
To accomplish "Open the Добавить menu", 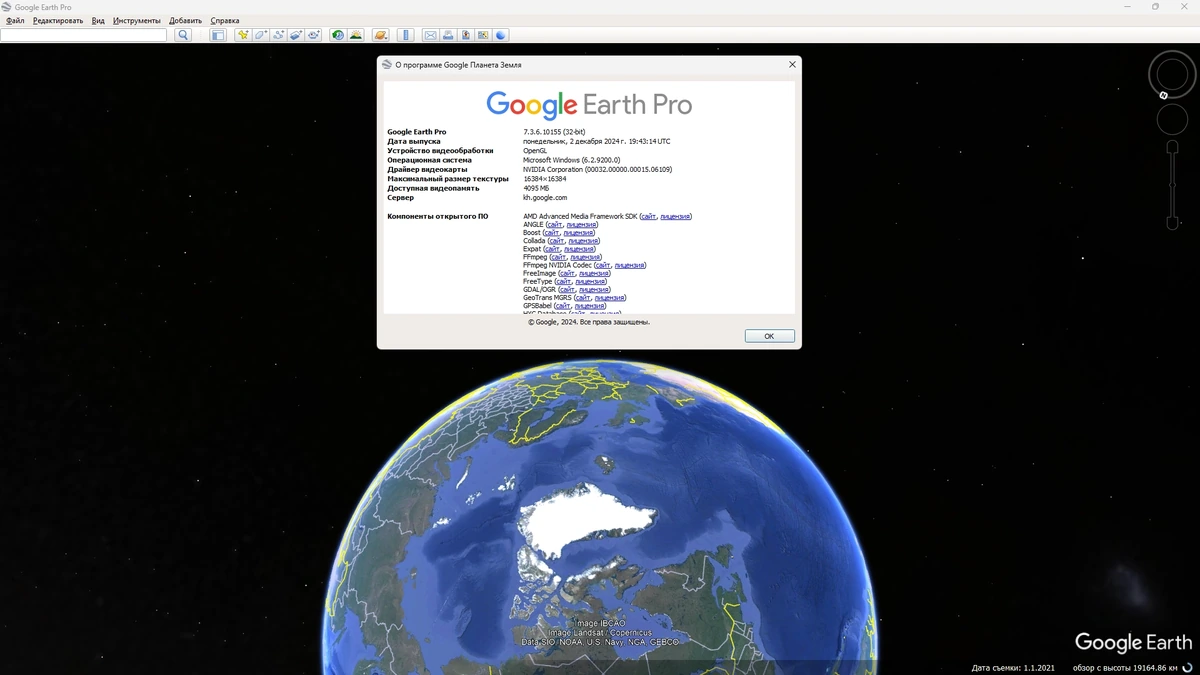I will pyautogui.click(x=185, y=21).
